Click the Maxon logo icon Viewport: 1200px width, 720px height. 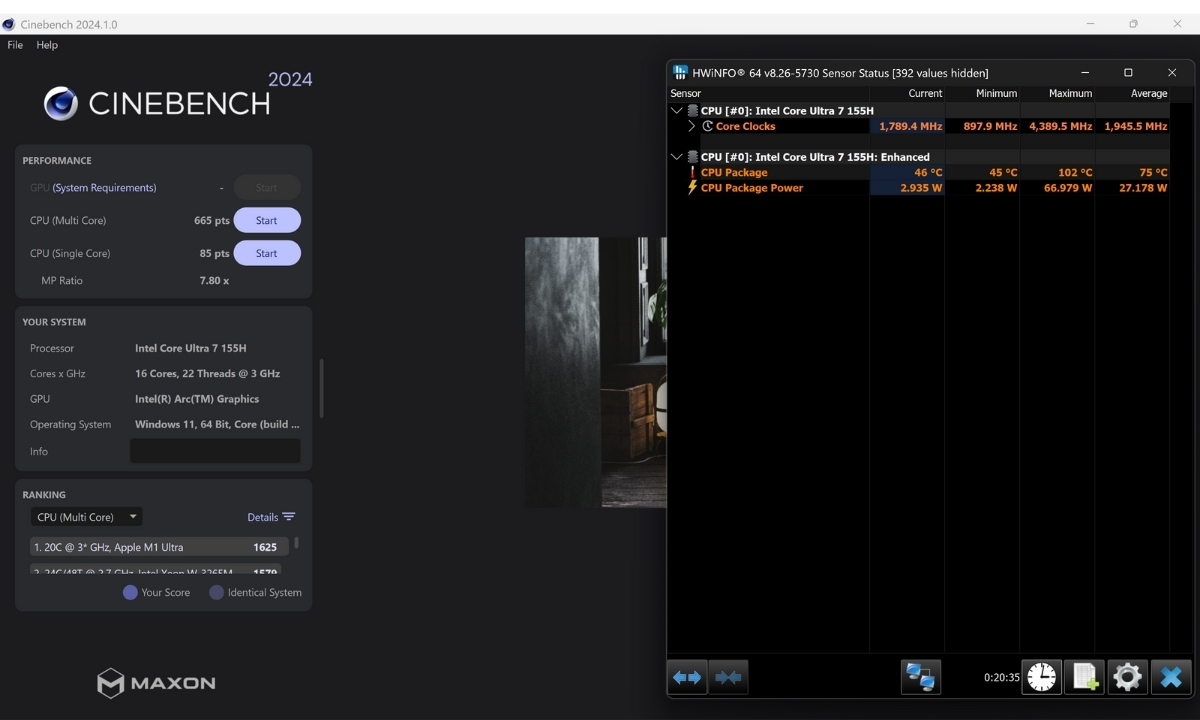pyautogui.click(x=110, y=683)
